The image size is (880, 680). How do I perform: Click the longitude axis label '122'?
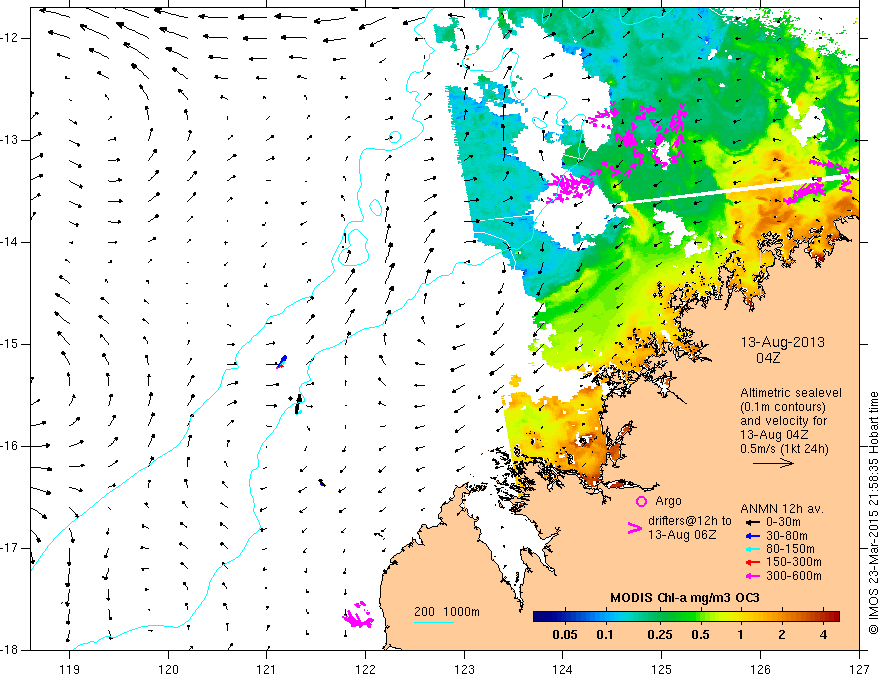365,669
